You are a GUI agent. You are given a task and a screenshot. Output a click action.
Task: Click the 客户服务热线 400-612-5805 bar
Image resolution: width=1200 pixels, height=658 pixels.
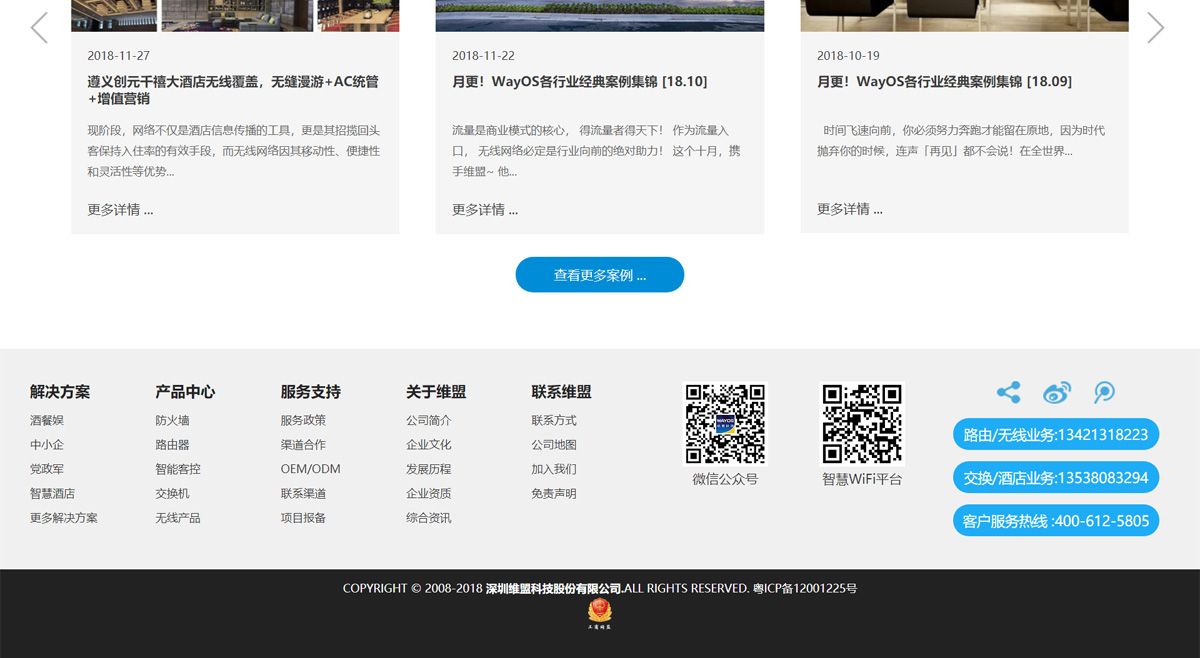click(x=1055, y=520)
